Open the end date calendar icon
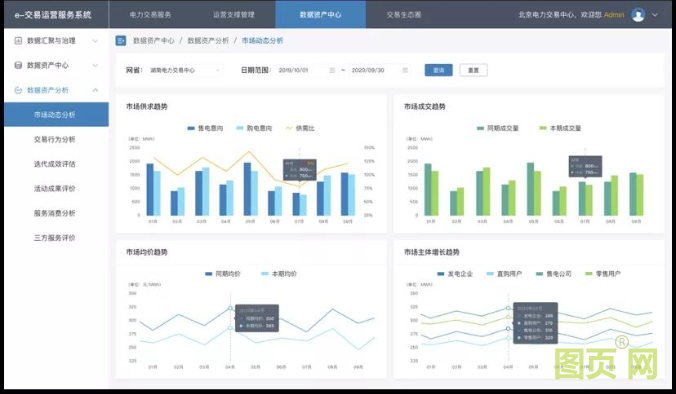This screenshot has height=394, width=676. tap(405, 70)
